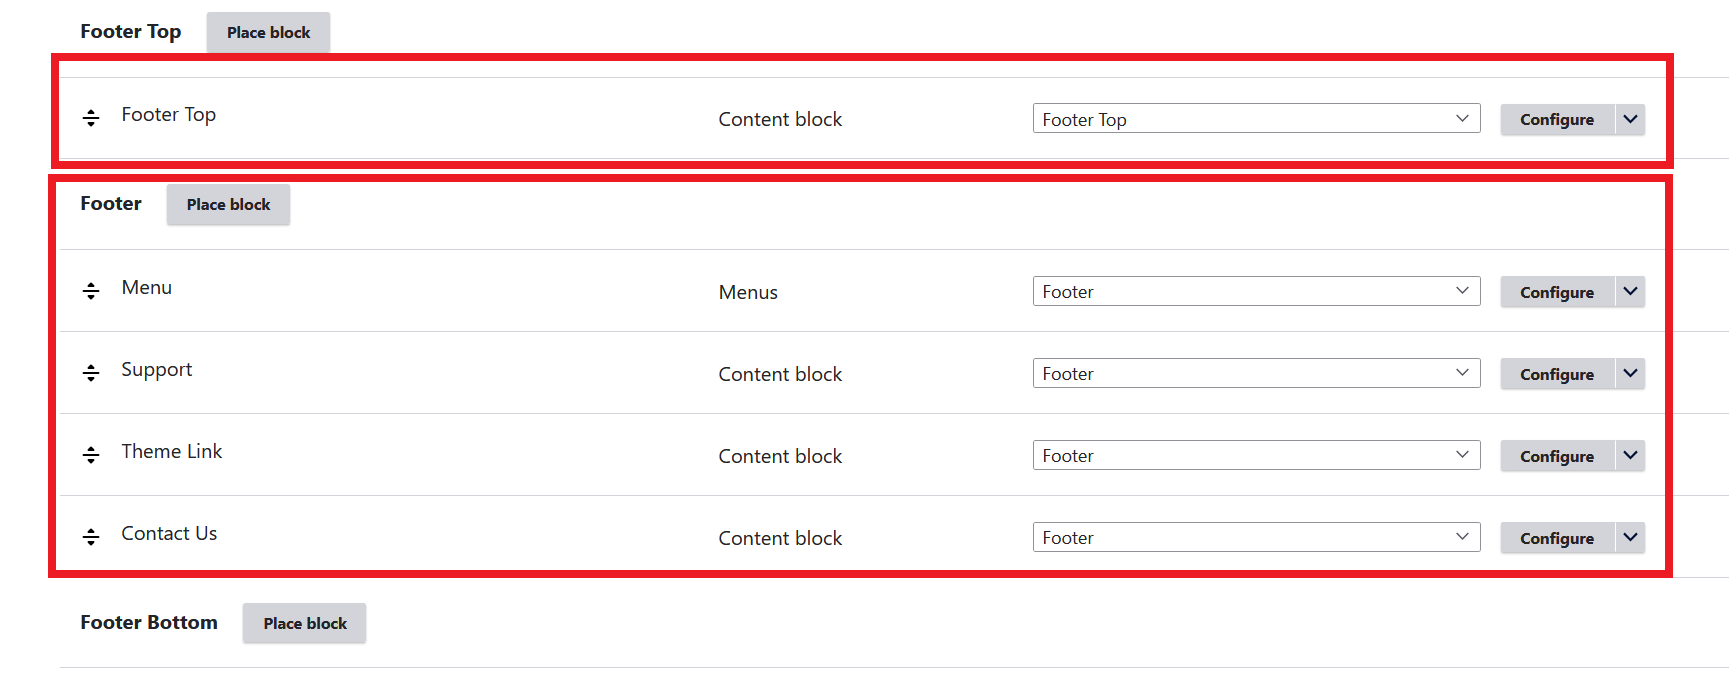Expand operations arrow beside Menu Configure
The width and height of the screenshot is (1729, 673).
point(1630,291)
